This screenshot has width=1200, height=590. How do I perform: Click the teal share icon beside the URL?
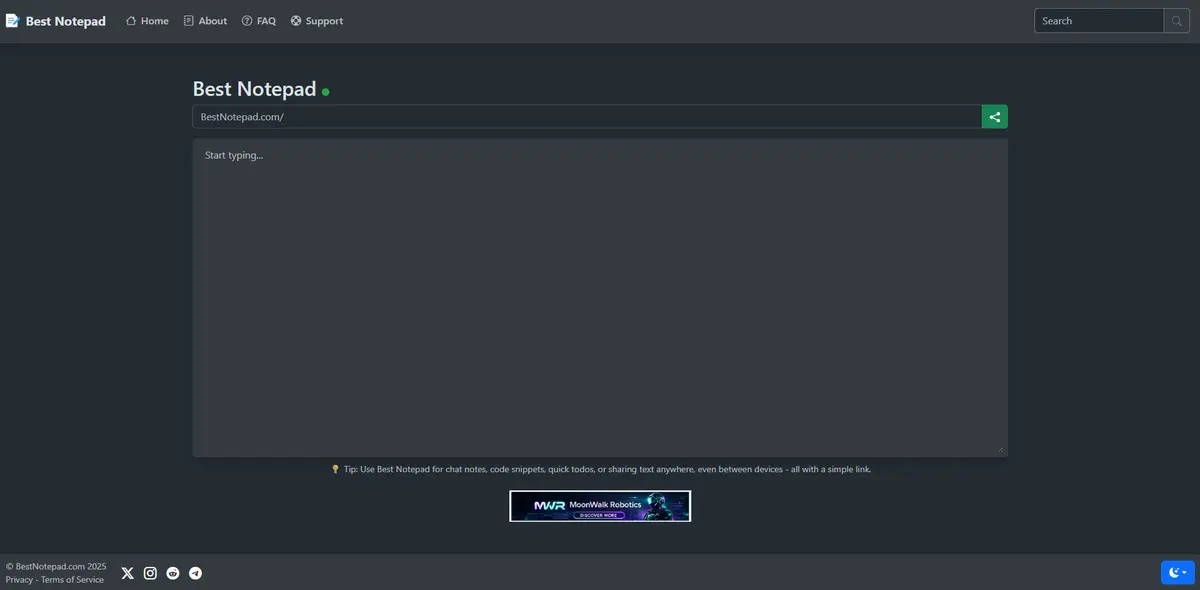tap(993, 115)
